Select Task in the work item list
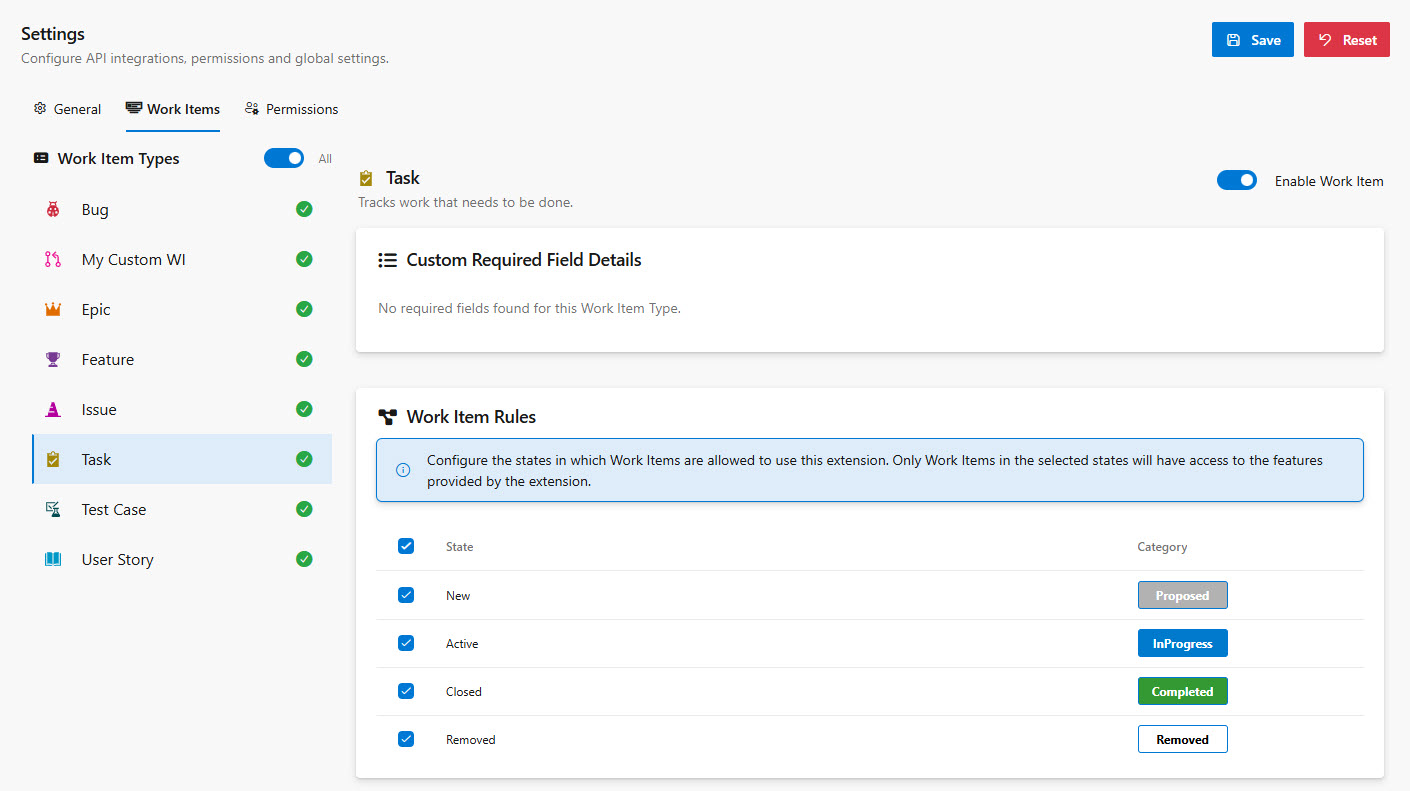Viewport: 1410px width, 791px height. coord(96,460)
